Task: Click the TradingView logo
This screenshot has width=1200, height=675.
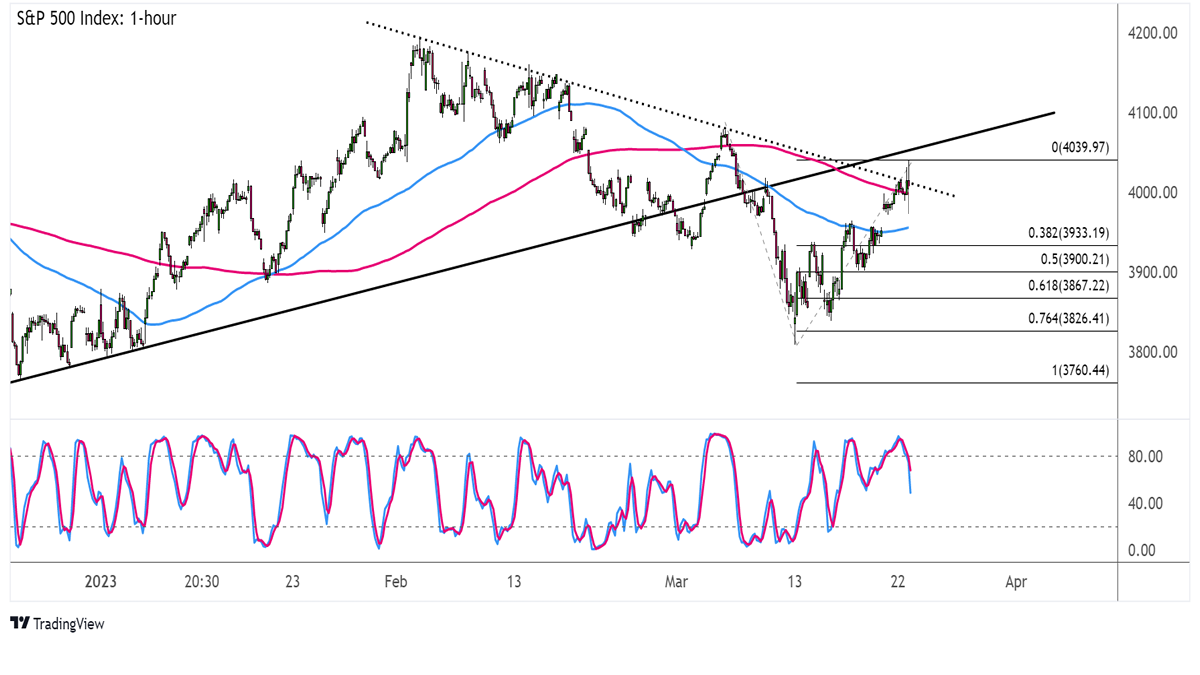Action: tap(56, 624)
